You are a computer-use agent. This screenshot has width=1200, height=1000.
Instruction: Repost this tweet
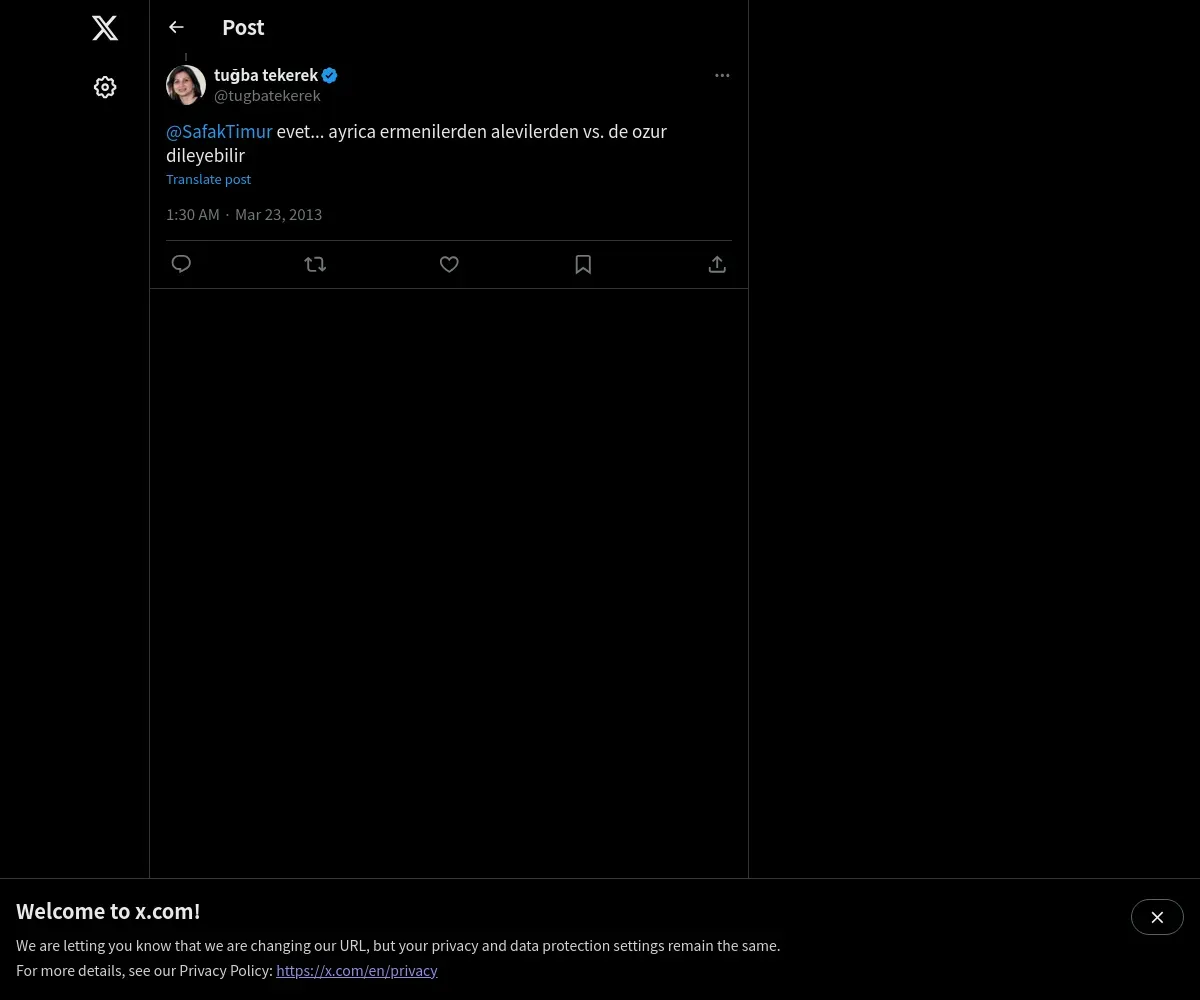pos(315,264)
